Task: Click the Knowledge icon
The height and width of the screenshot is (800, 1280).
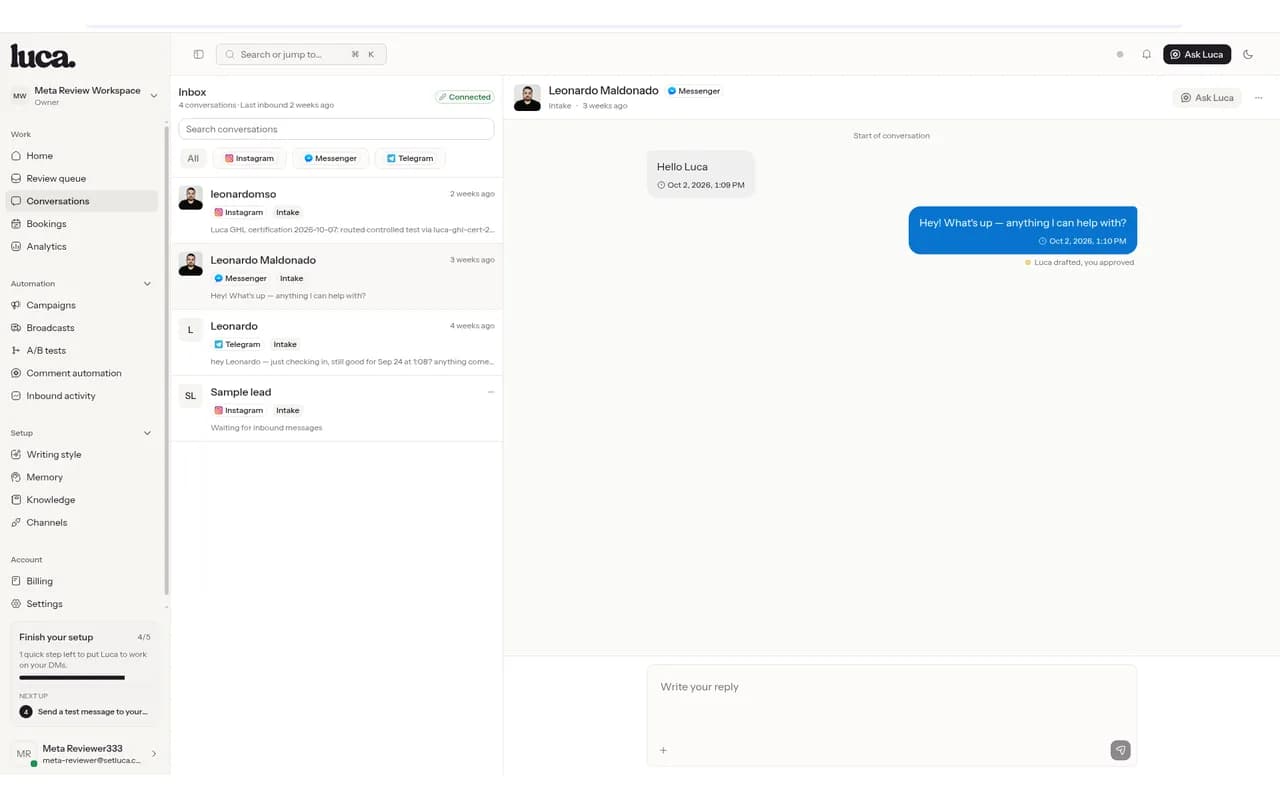Action: pos(16,500)
